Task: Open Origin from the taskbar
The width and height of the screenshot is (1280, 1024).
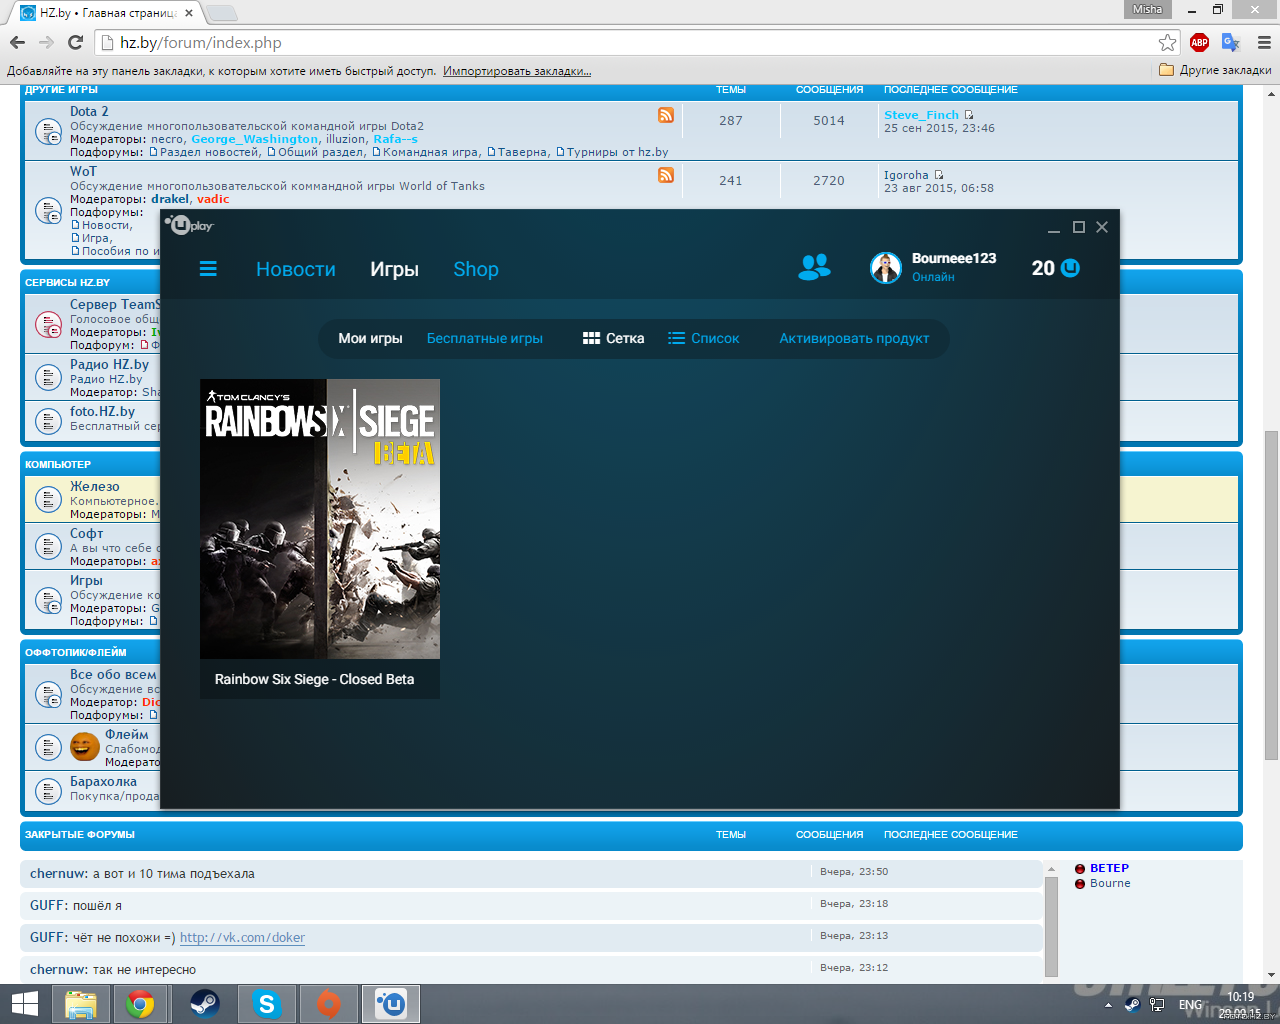Action: pyautogui.click(x=328, y=1004)
